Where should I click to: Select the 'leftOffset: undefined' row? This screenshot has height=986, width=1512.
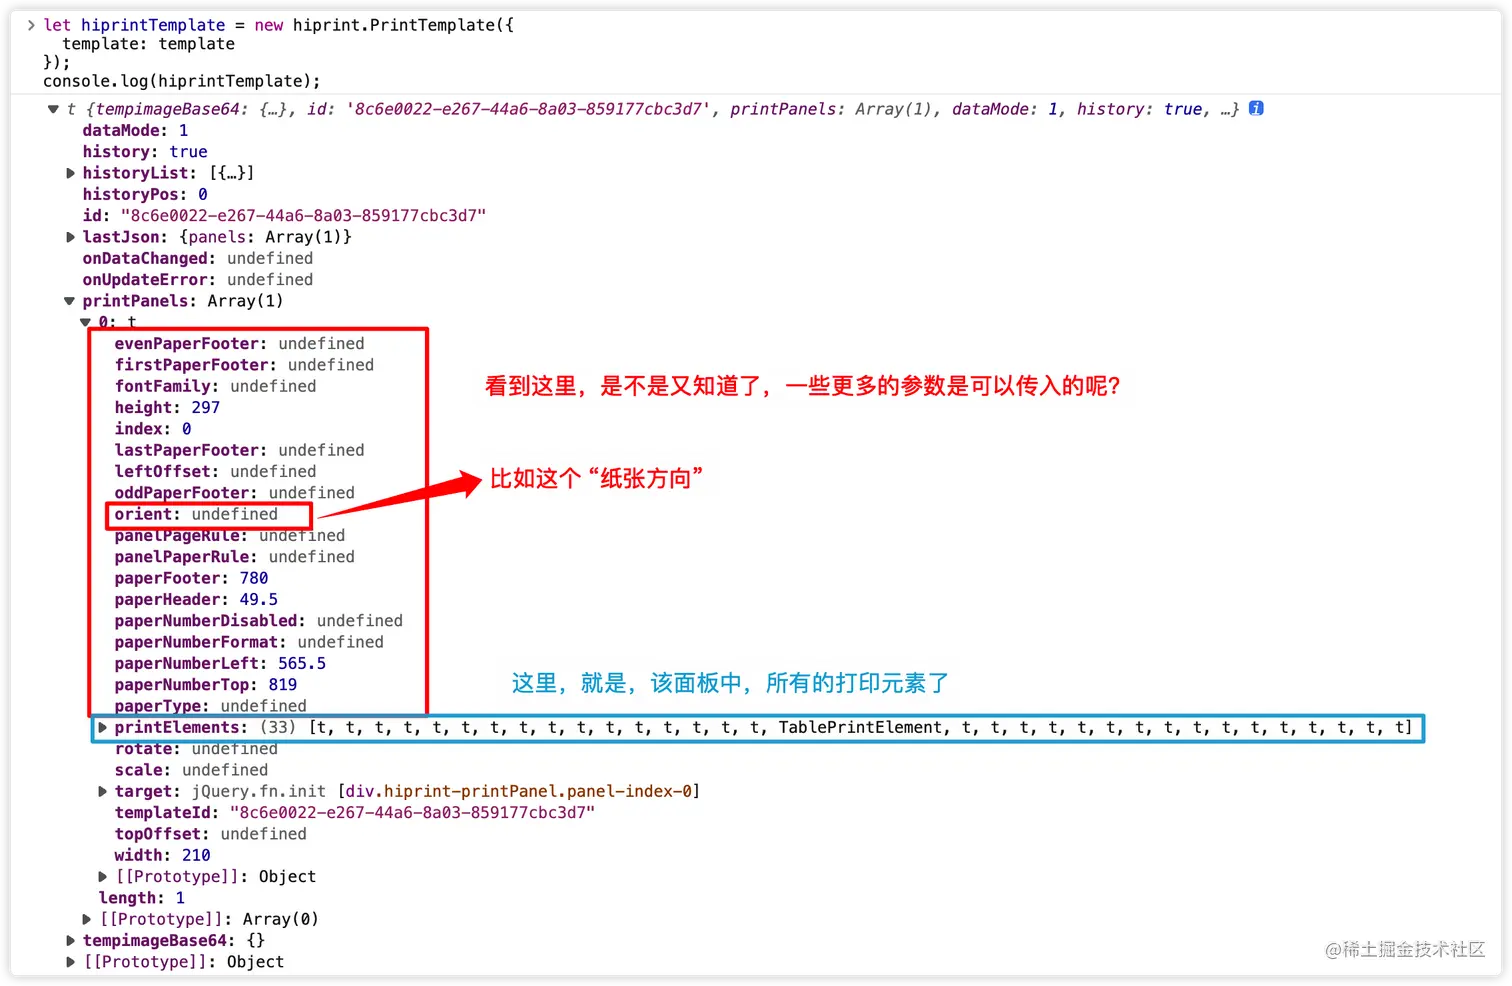(215, 472)
